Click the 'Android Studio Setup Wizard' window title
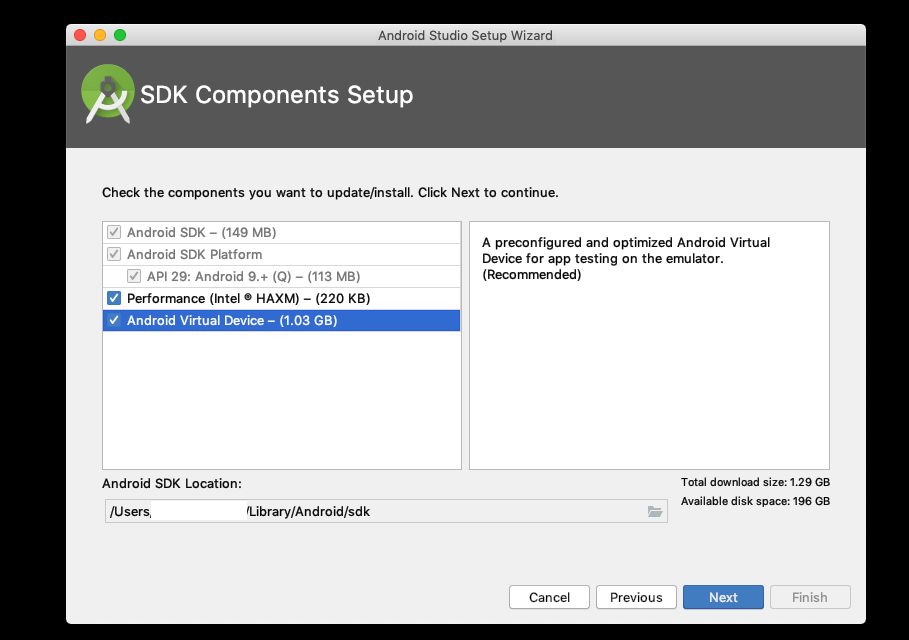The height and width of the screenshot is (640, 909). tap(465, 35)
